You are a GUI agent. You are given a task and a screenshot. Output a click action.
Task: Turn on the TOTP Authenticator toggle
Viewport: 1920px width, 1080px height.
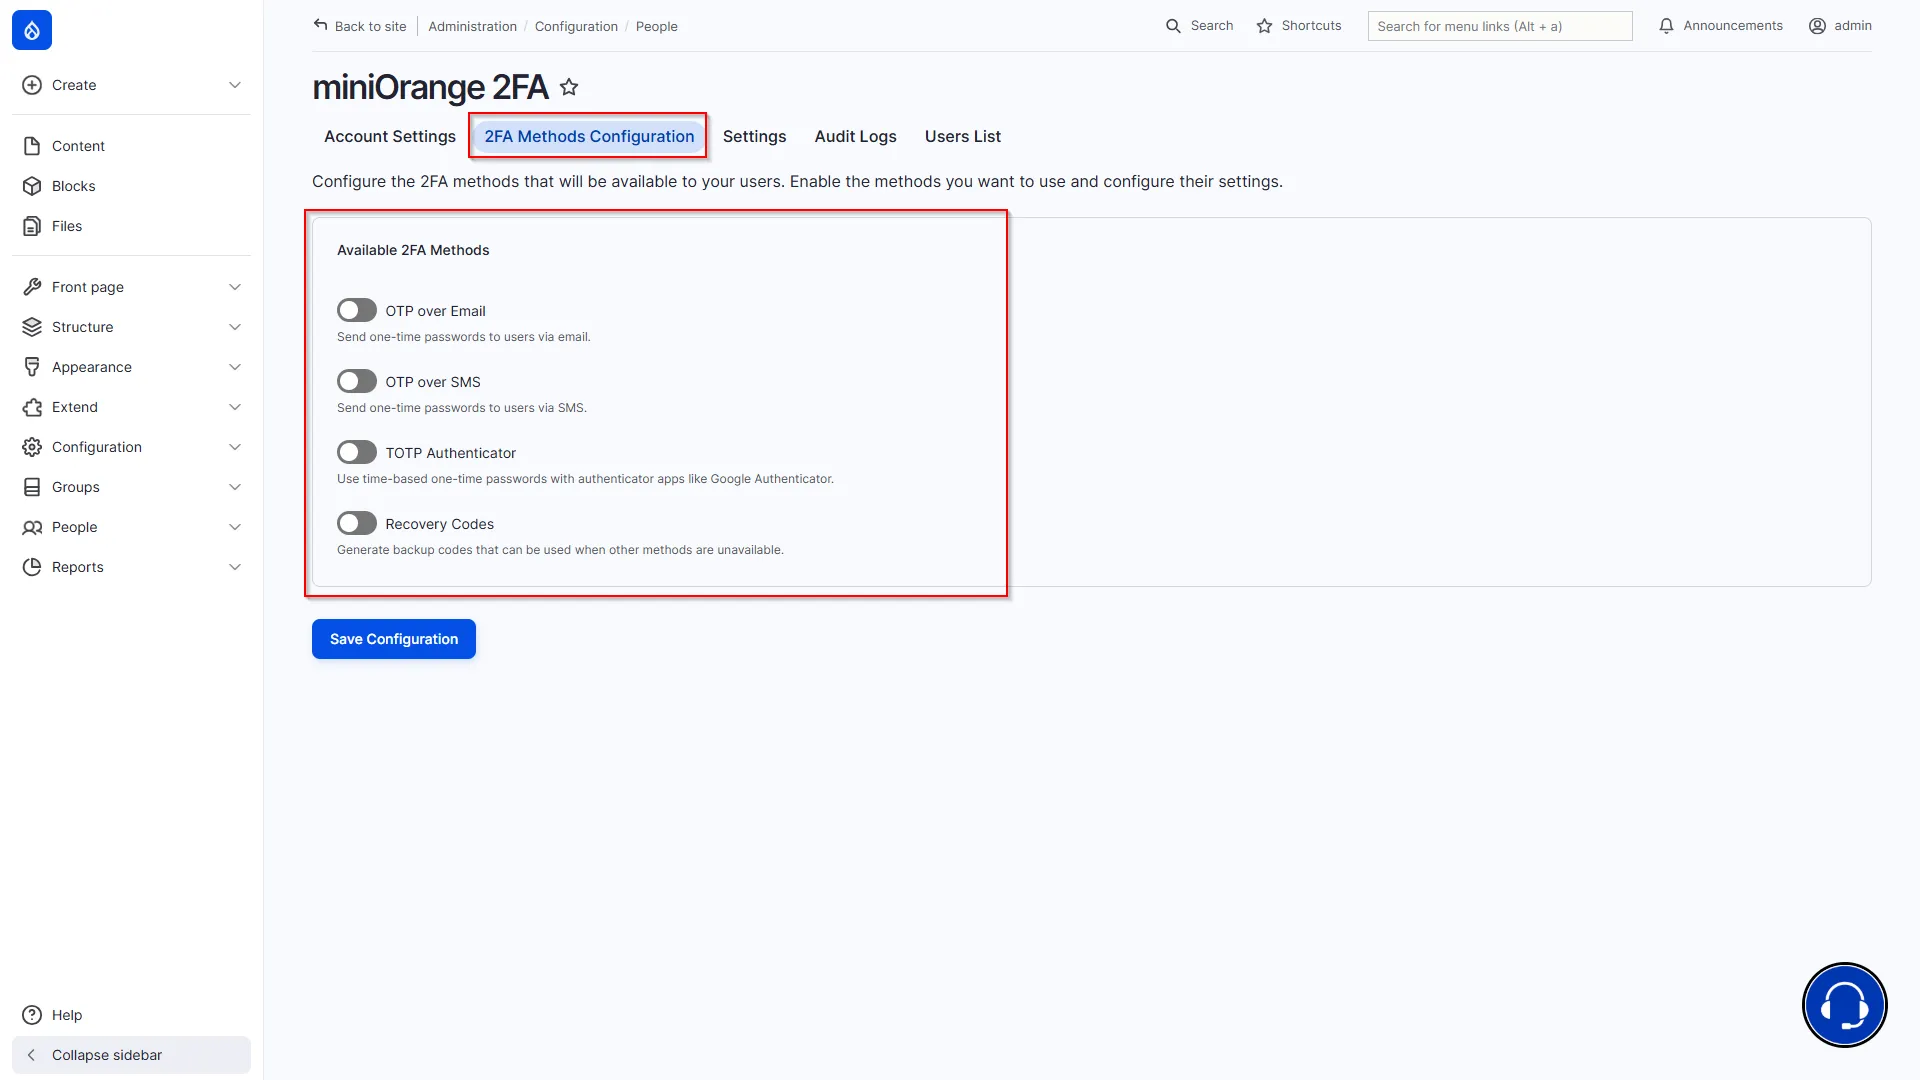(356, 453)
